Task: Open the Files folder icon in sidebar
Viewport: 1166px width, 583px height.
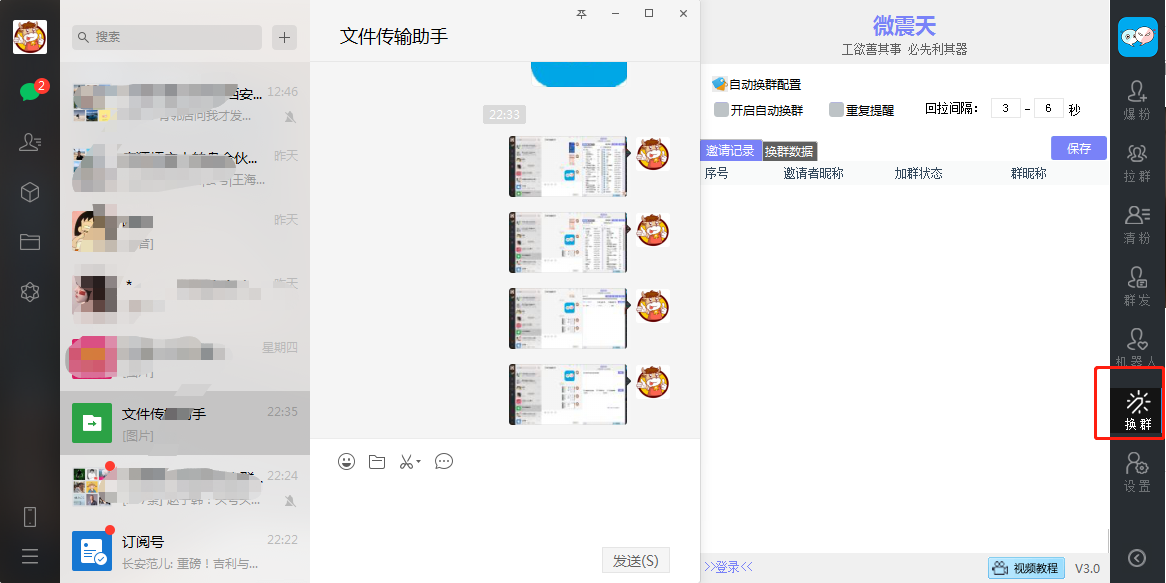Action: pyautogui.click(x=30, y=242)
